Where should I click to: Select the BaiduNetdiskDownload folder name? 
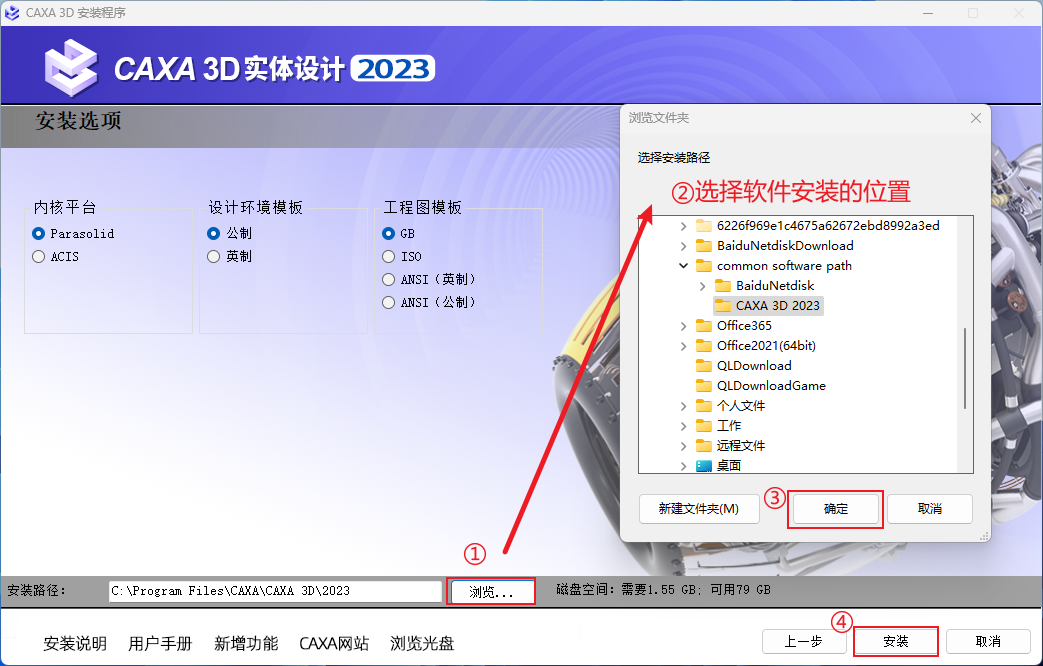tap(785, 246)
